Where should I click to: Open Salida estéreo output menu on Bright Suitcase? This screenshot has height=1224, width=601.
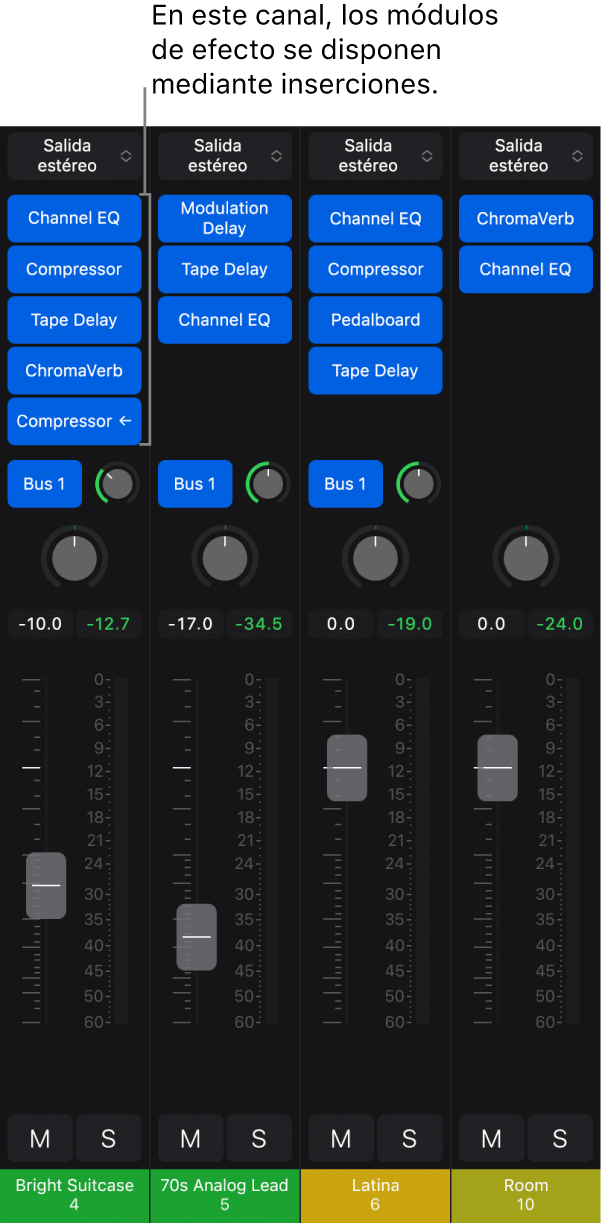[x=75, y=156]
